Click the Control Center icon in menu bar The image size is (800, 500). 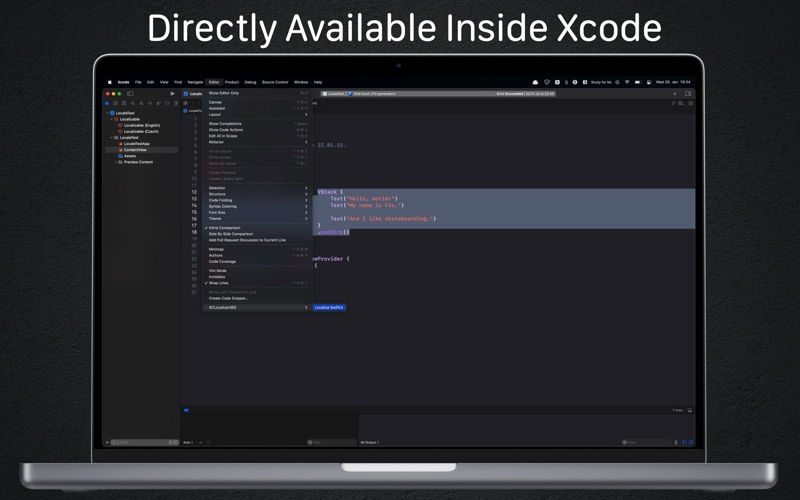pyautogui.click(x=648, y=82)
